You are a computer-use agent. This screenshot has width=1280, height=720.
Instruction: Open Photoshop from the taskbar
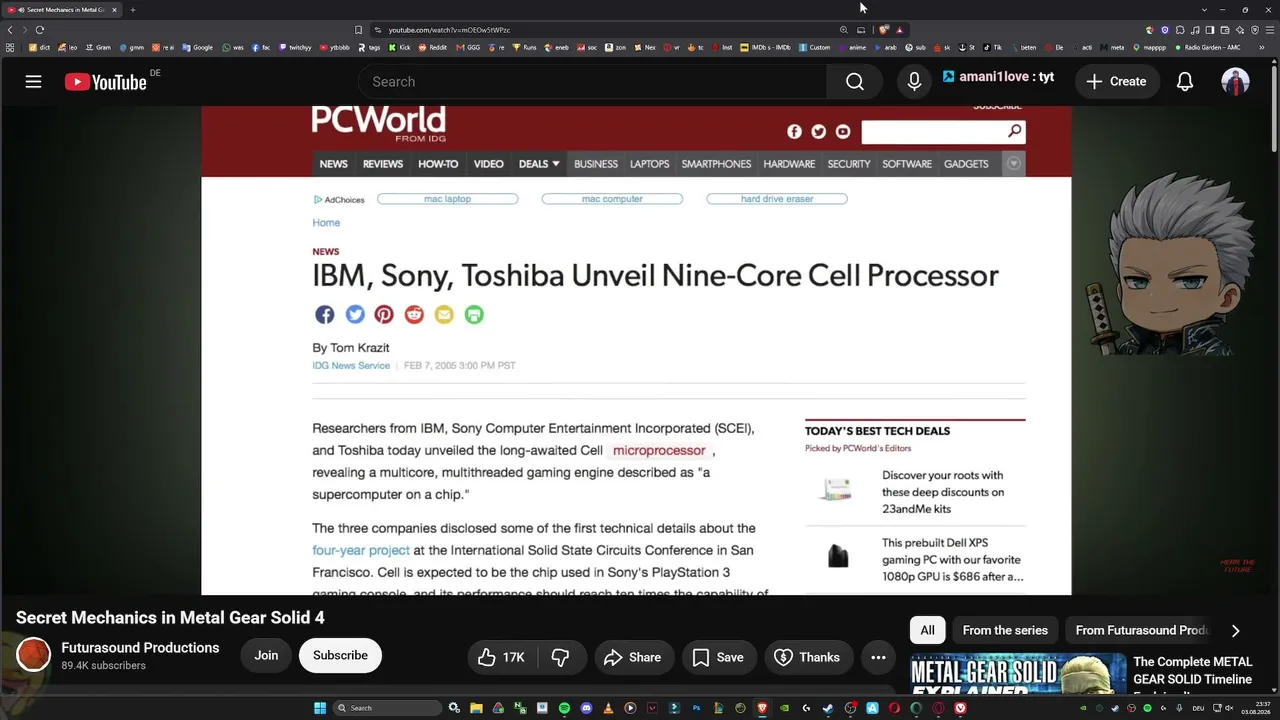(696, 708)
